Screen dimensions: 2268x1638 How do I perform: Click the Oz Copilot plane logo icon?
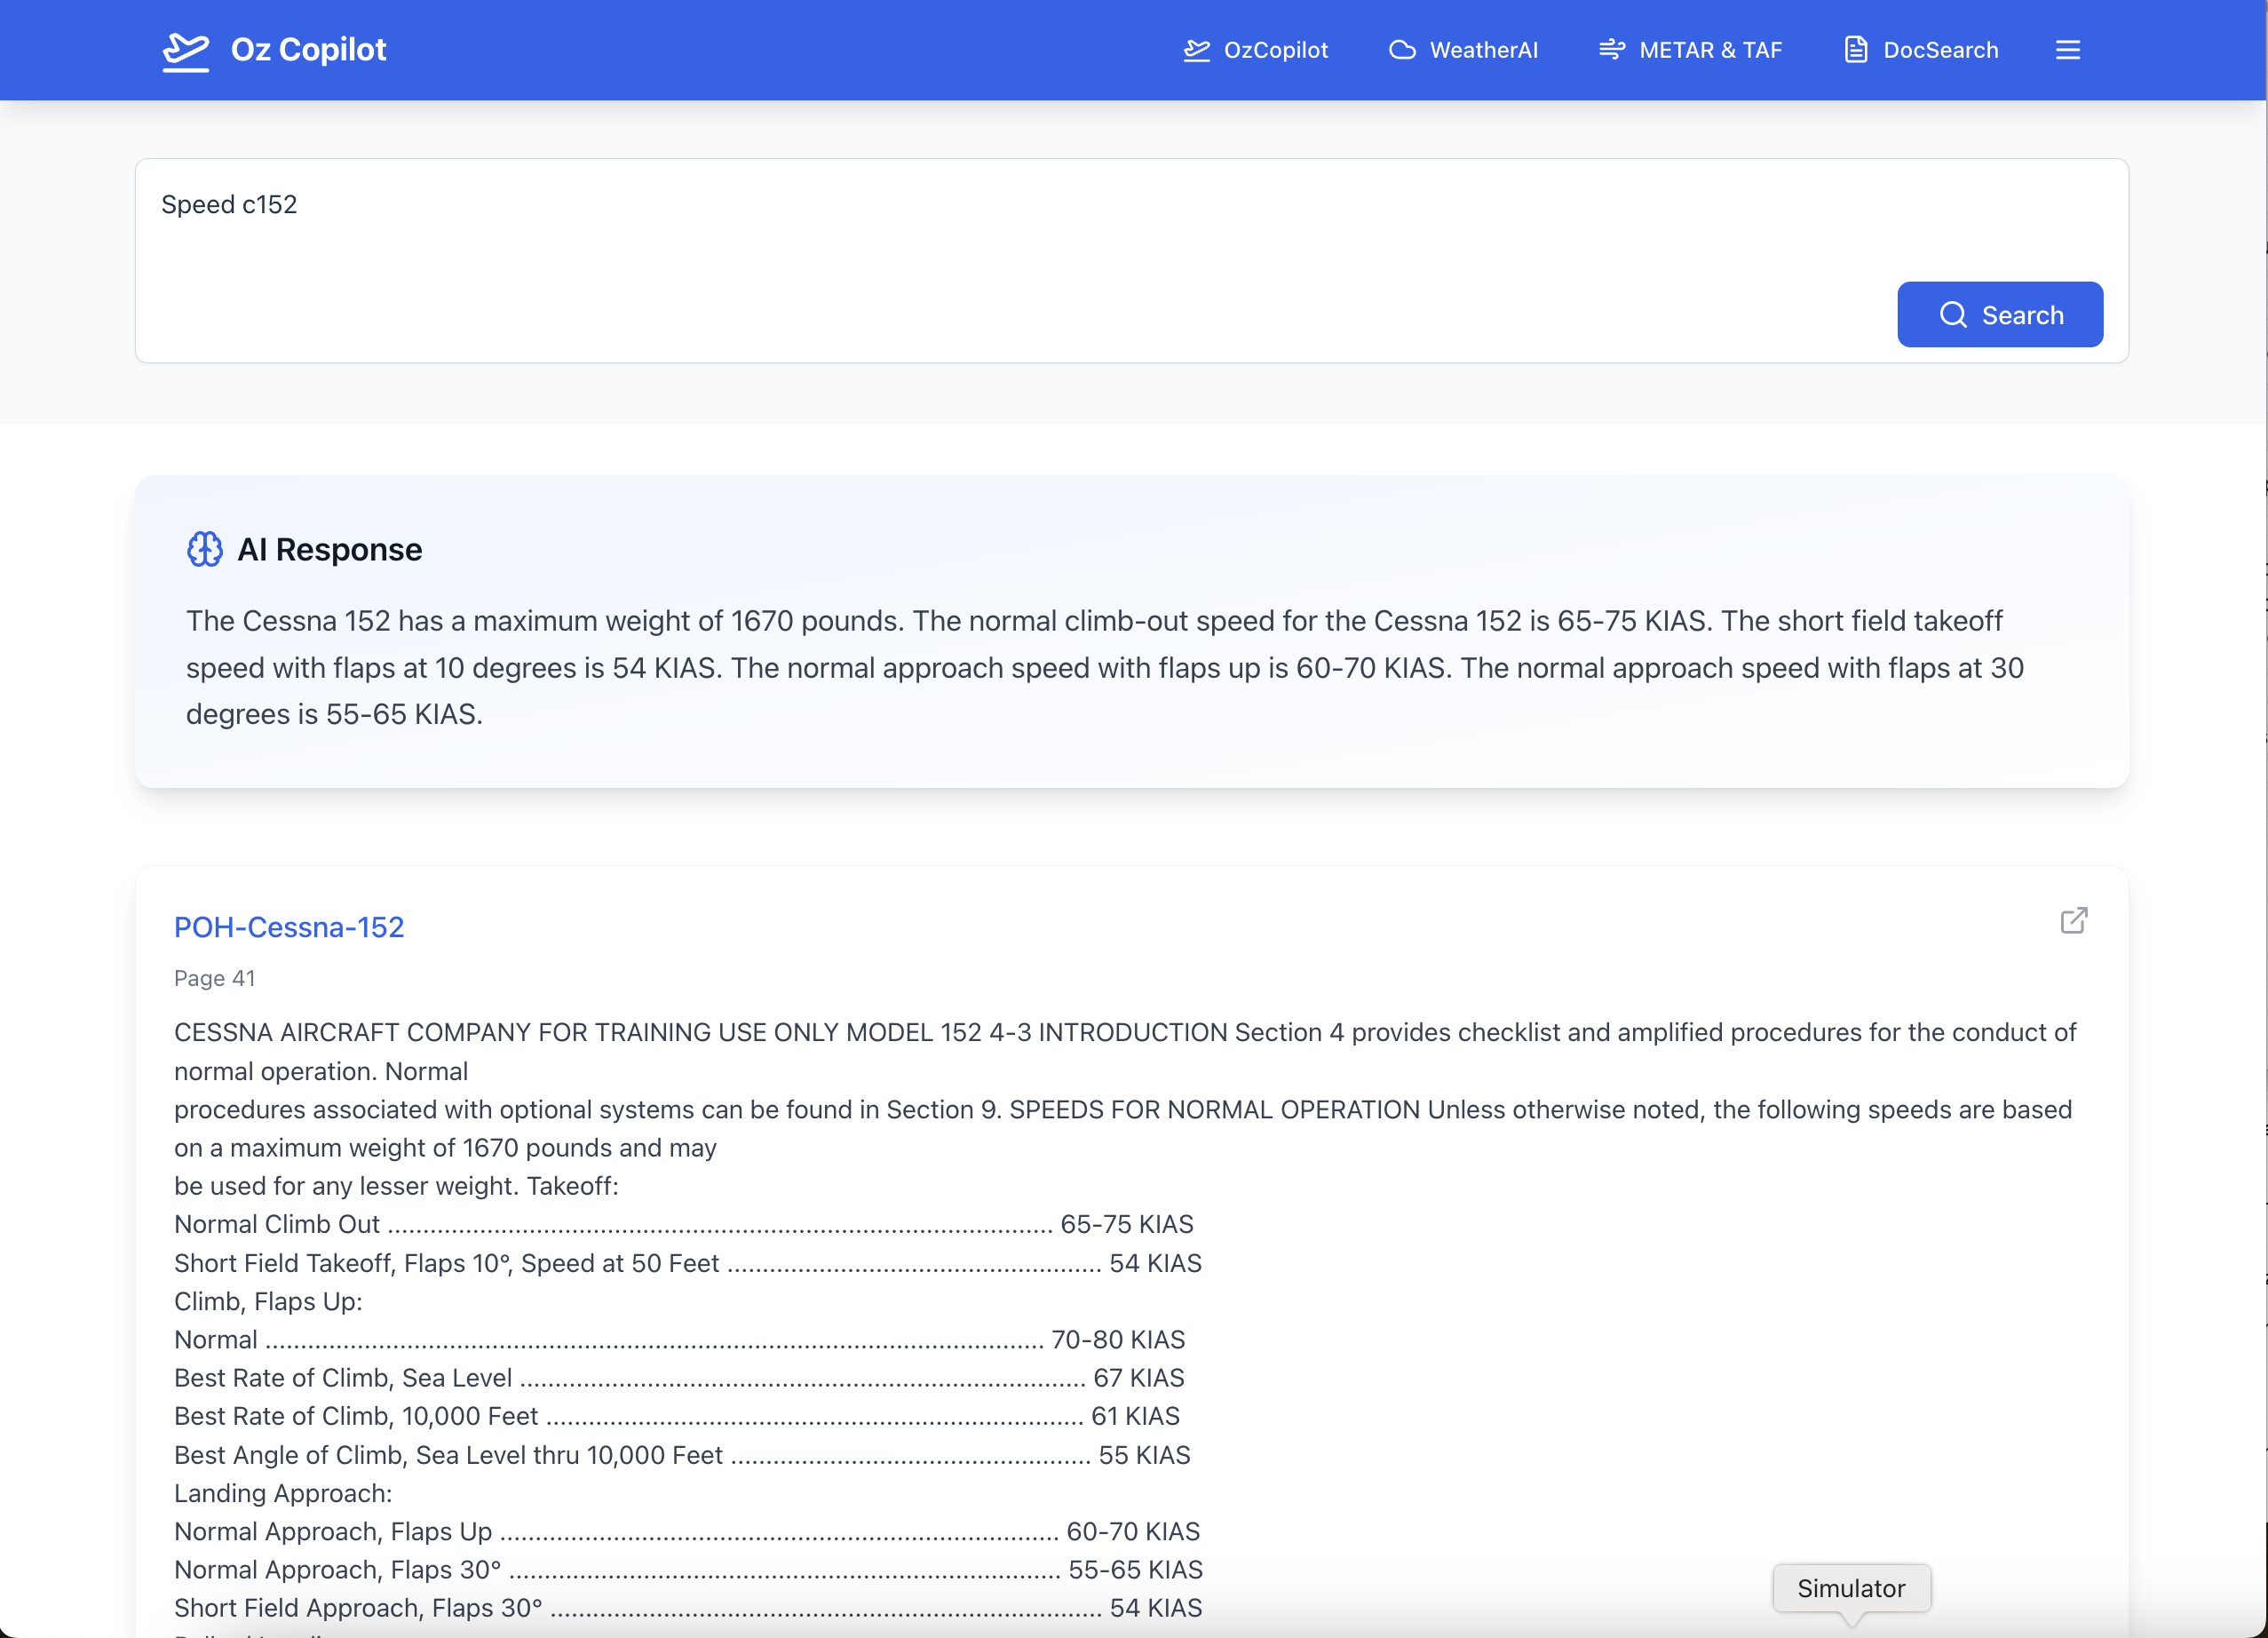(x=186, y=50)
